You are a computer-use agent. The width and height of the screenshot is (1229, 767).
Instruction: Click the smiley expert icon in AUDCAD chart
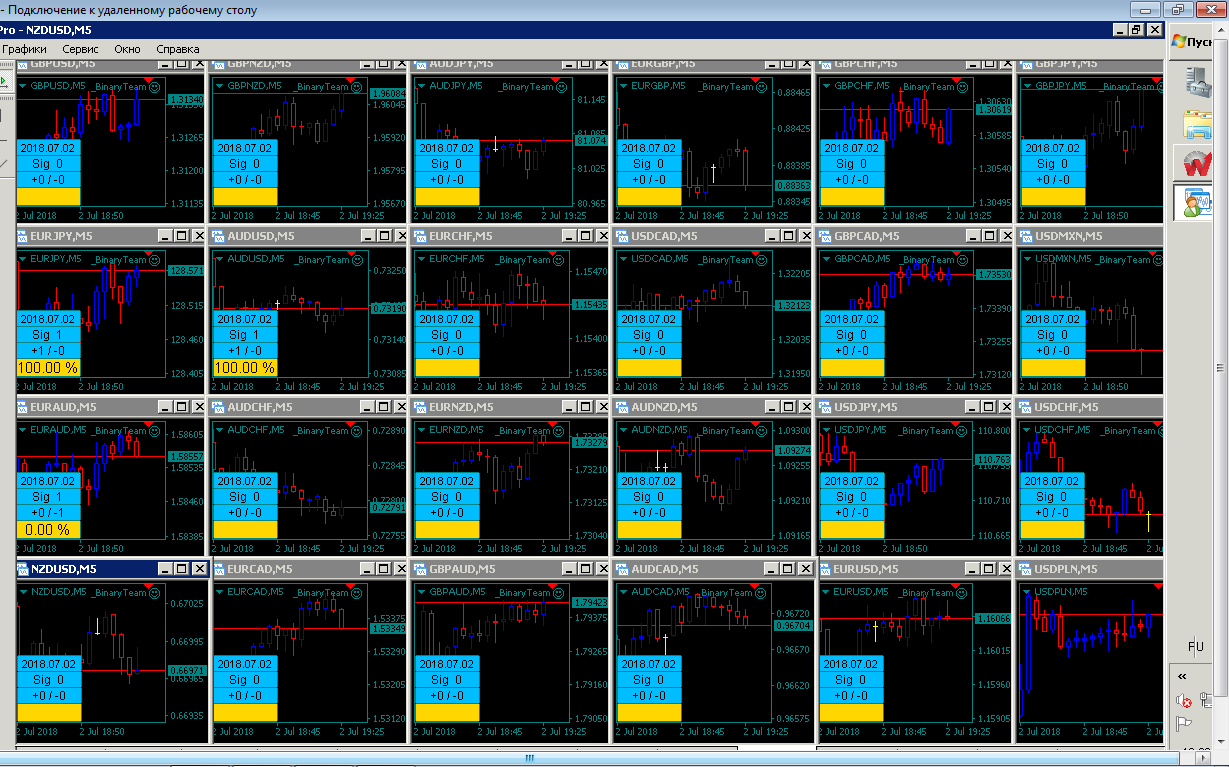(x=762, y=593)
